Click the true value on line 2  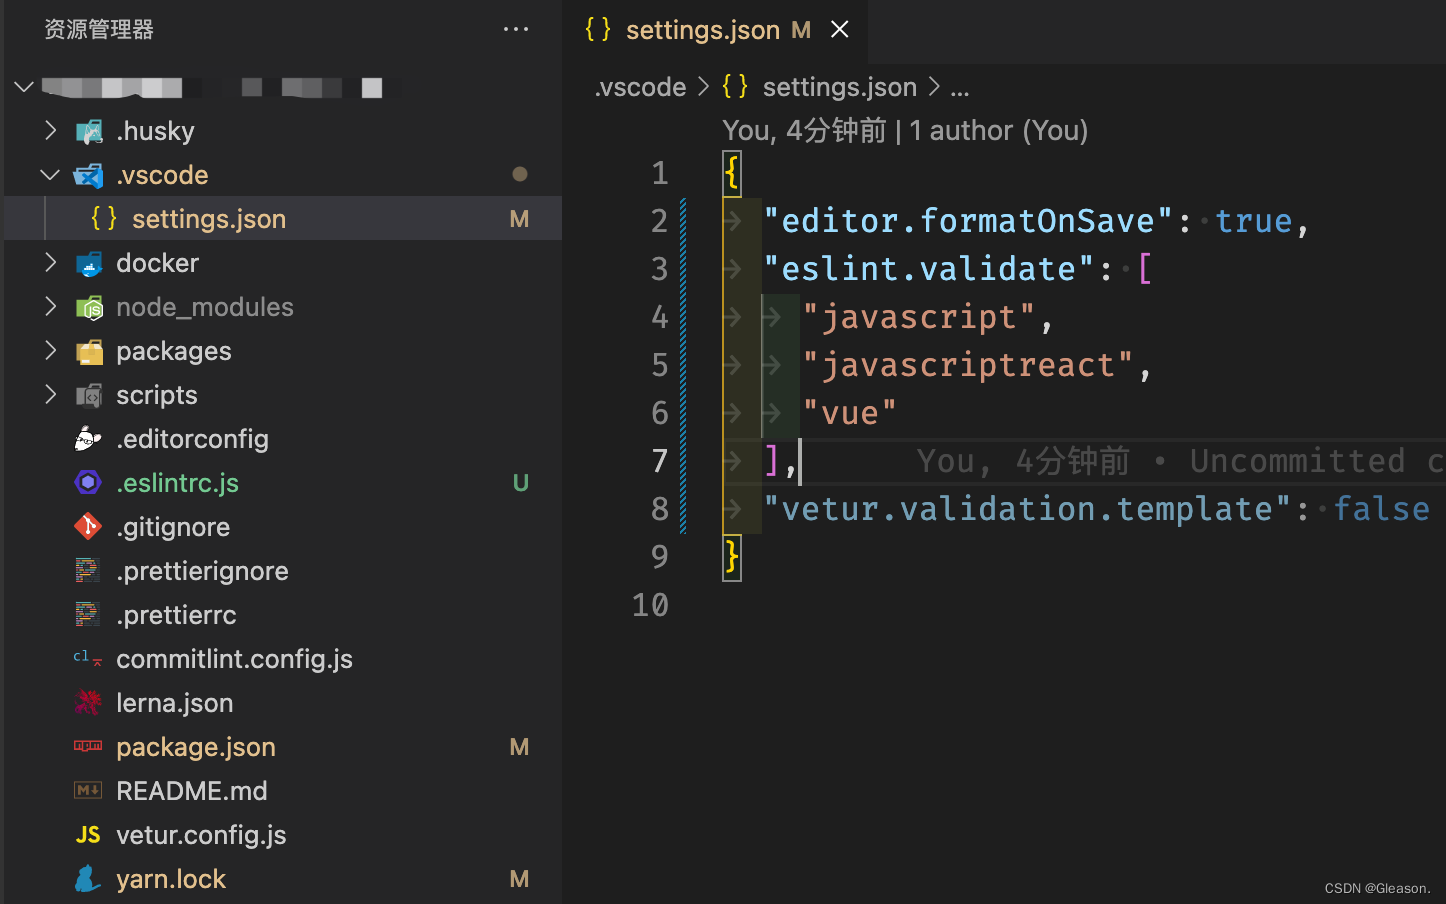point(1254,221)
